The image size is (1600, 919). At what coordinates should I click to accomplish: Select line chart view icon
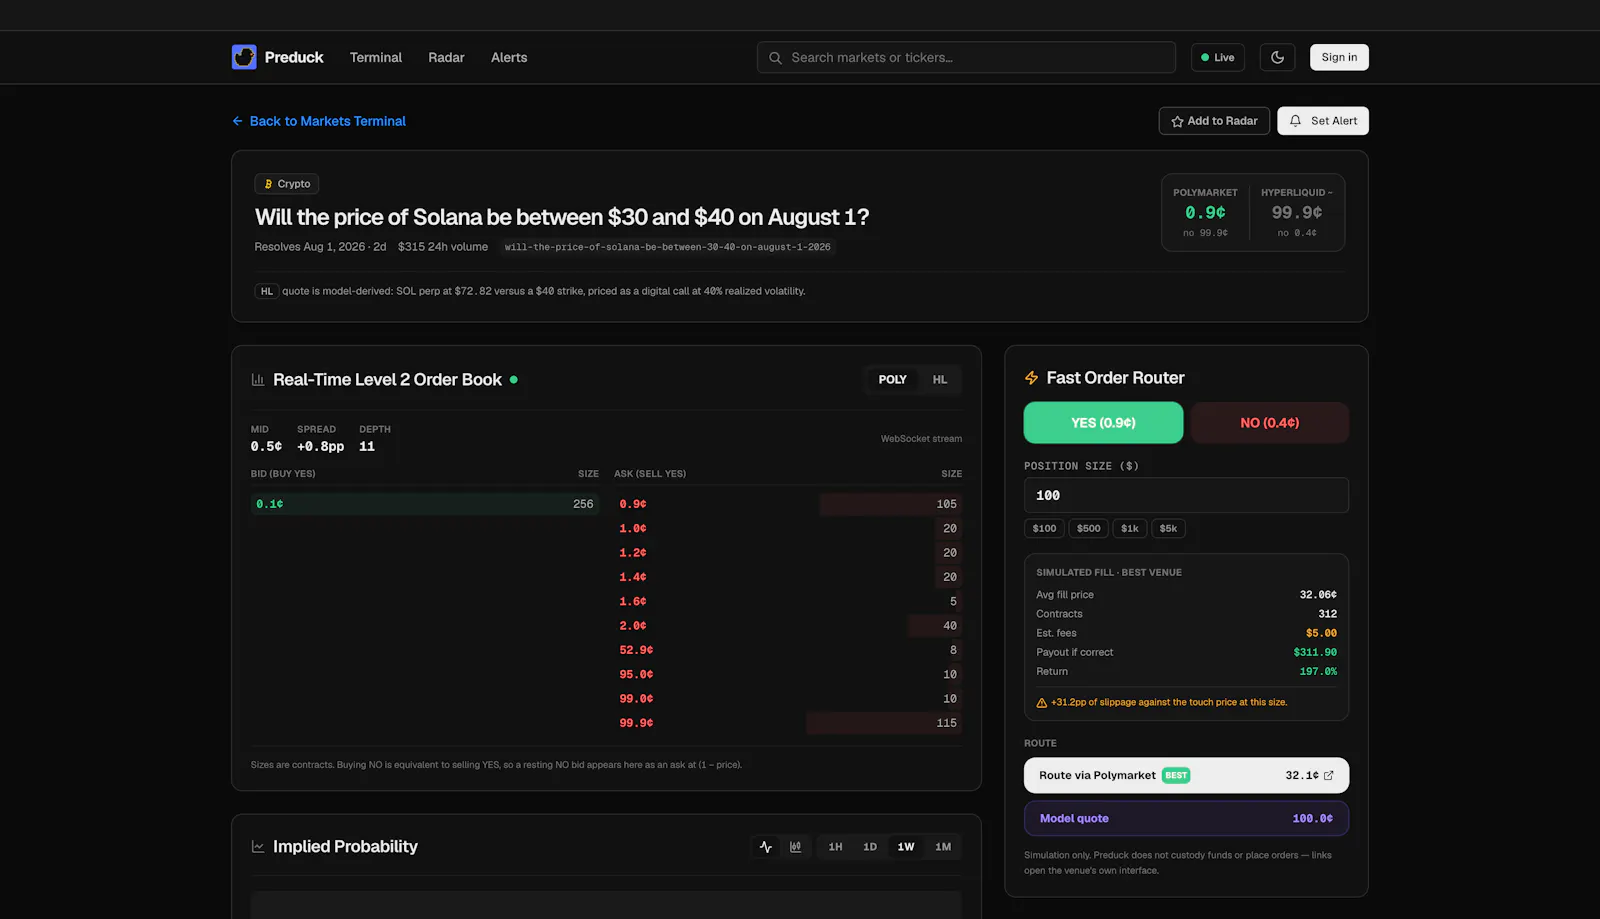(766, 847)
